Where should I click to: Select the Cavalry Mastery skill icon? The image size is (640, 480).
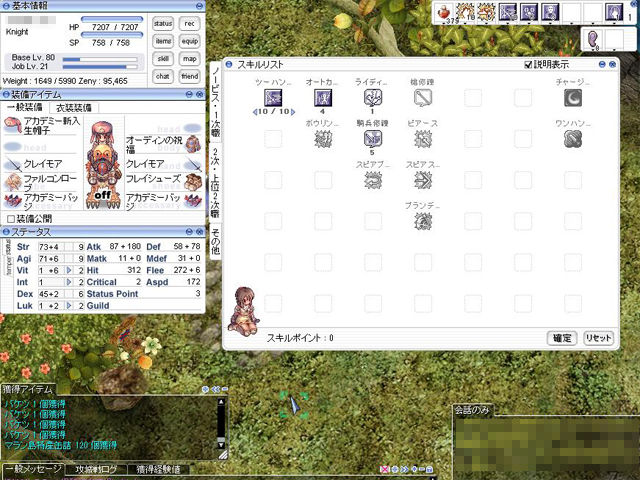[373, 139]
